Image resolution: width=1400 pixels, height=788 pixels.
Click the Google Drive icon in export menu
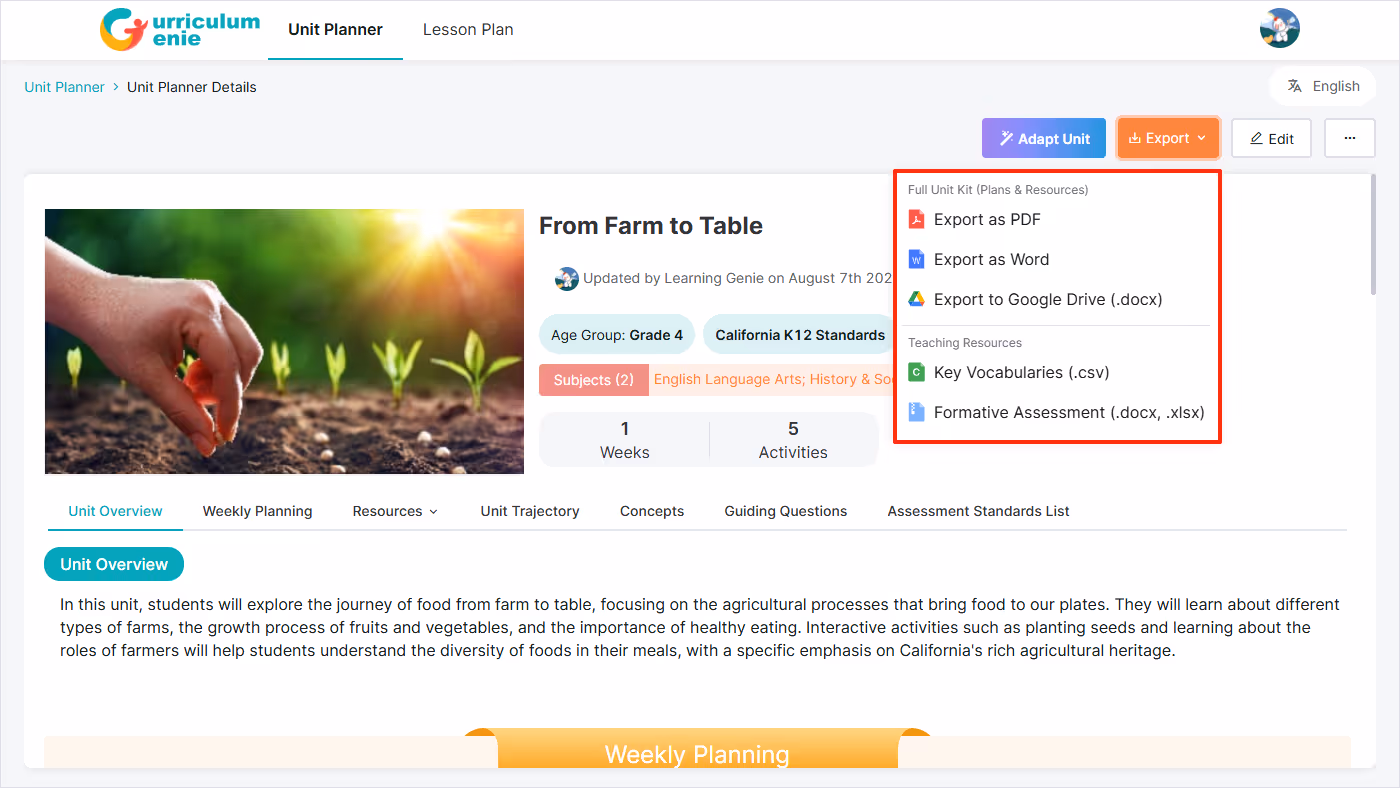[916, 299]
